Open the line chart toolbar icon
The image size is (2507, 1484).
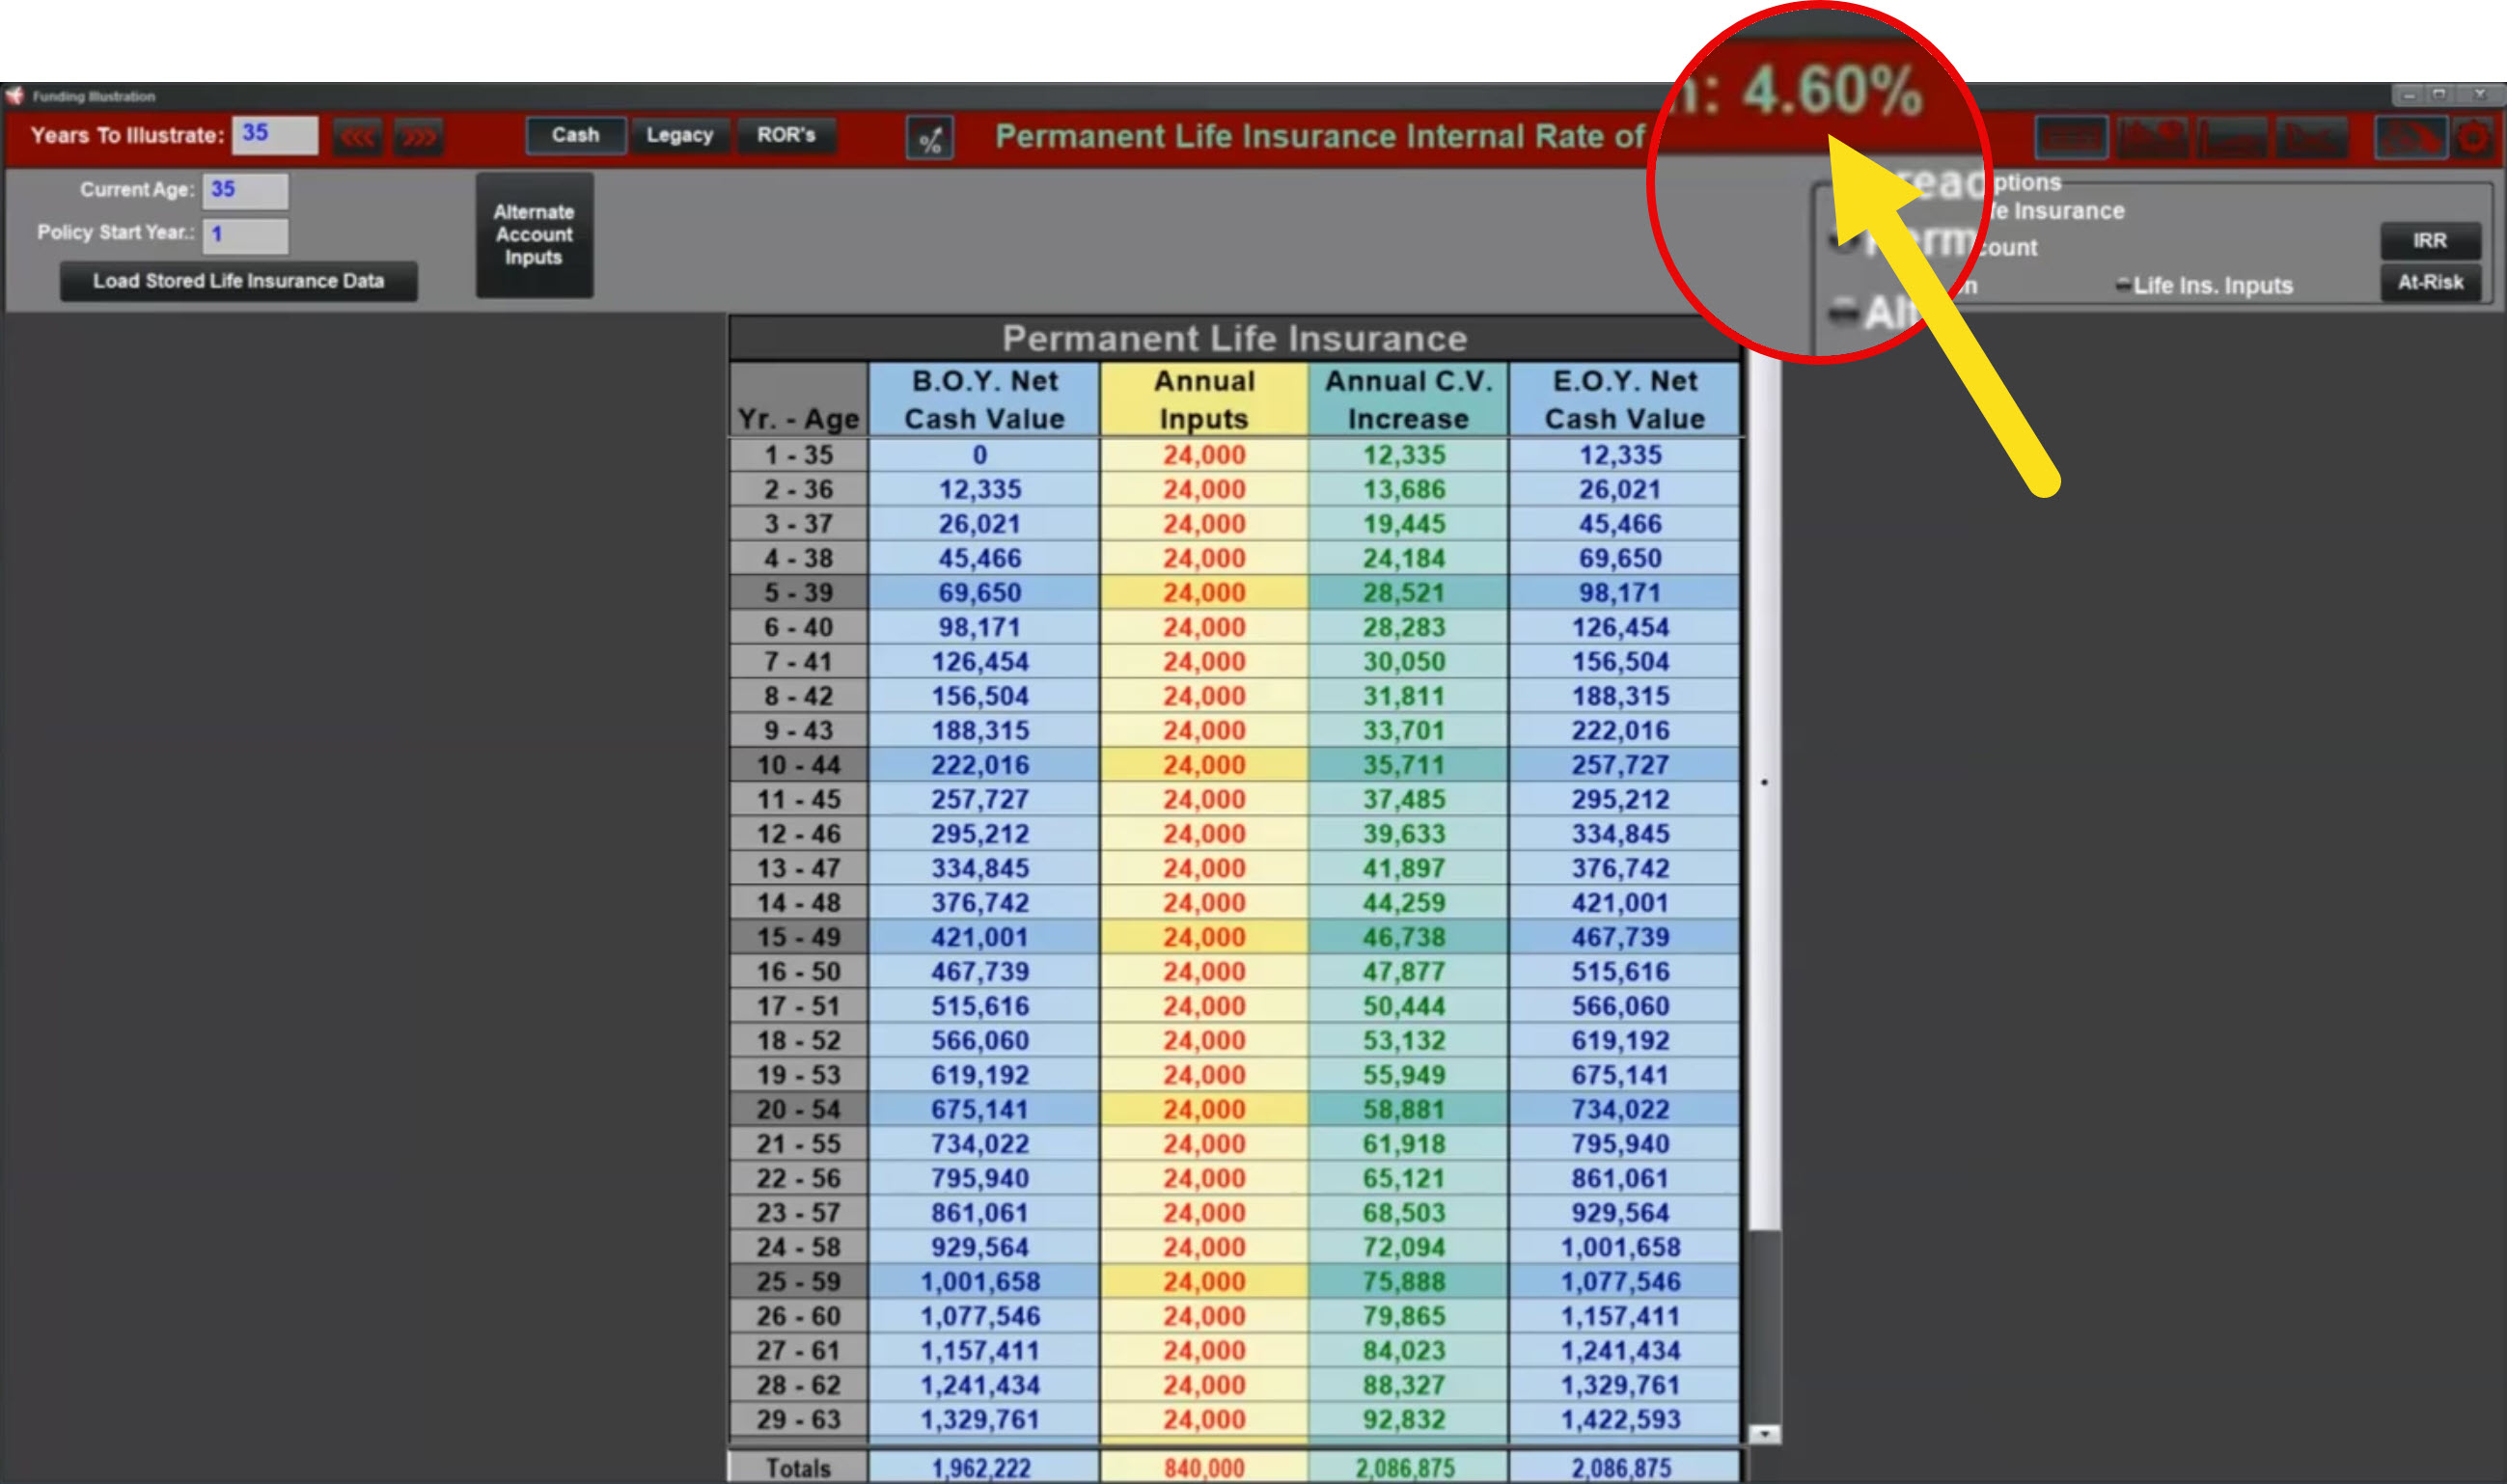click(x=2312, y=139)
